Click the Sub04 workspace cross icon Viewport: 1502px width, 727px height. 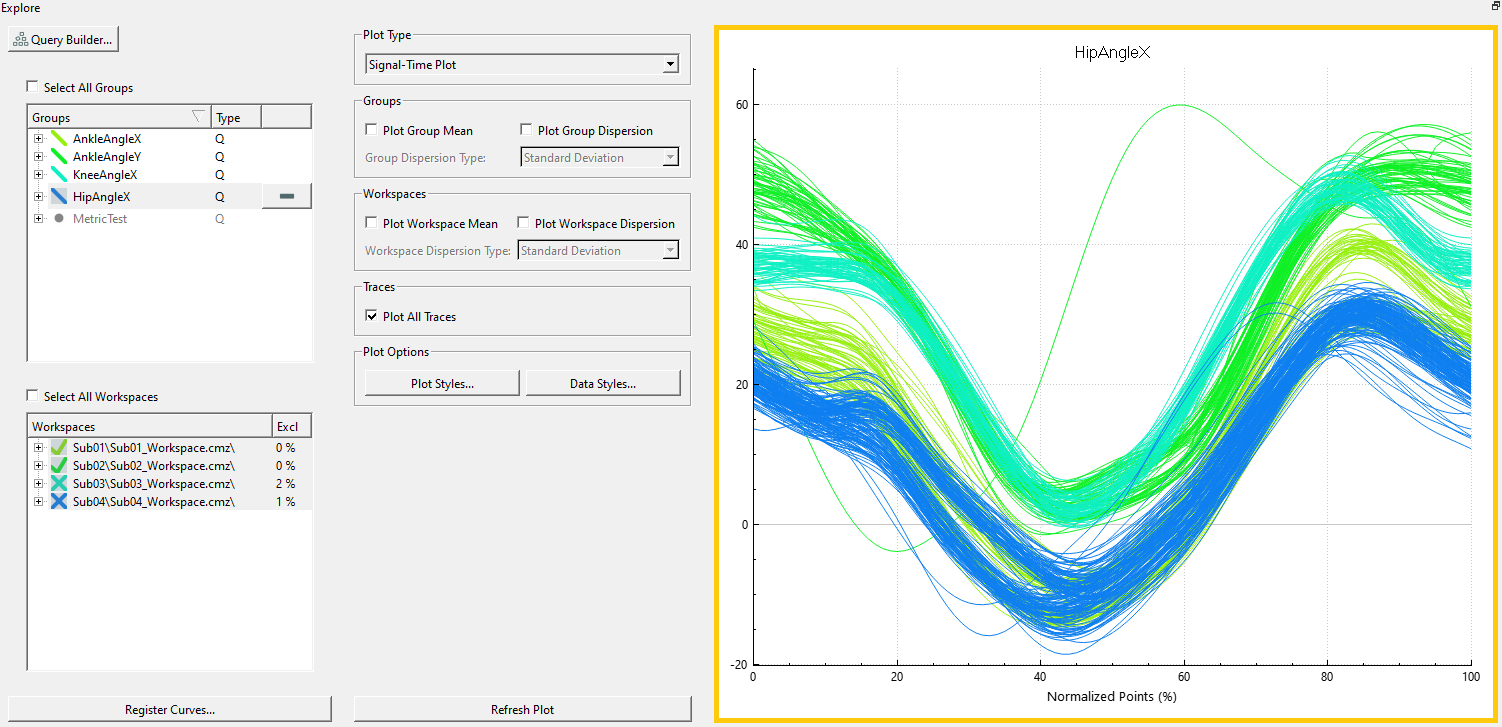click(x=59, y=501)
